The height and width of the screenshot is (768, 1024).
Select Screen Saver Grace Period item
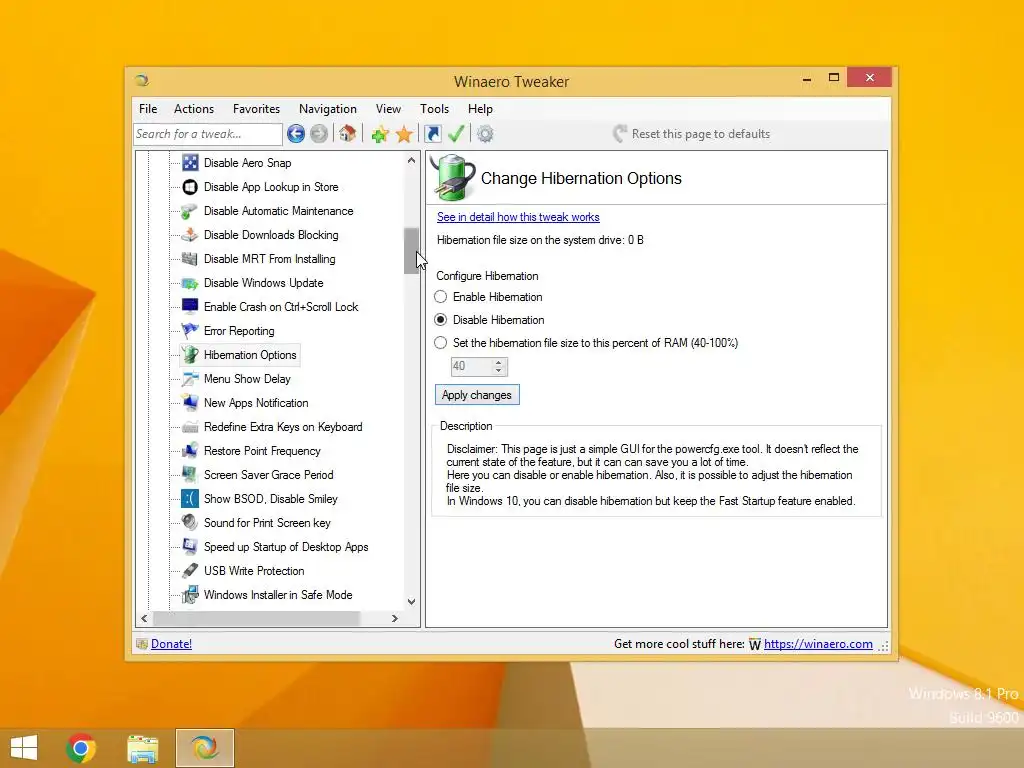[268, 475]
